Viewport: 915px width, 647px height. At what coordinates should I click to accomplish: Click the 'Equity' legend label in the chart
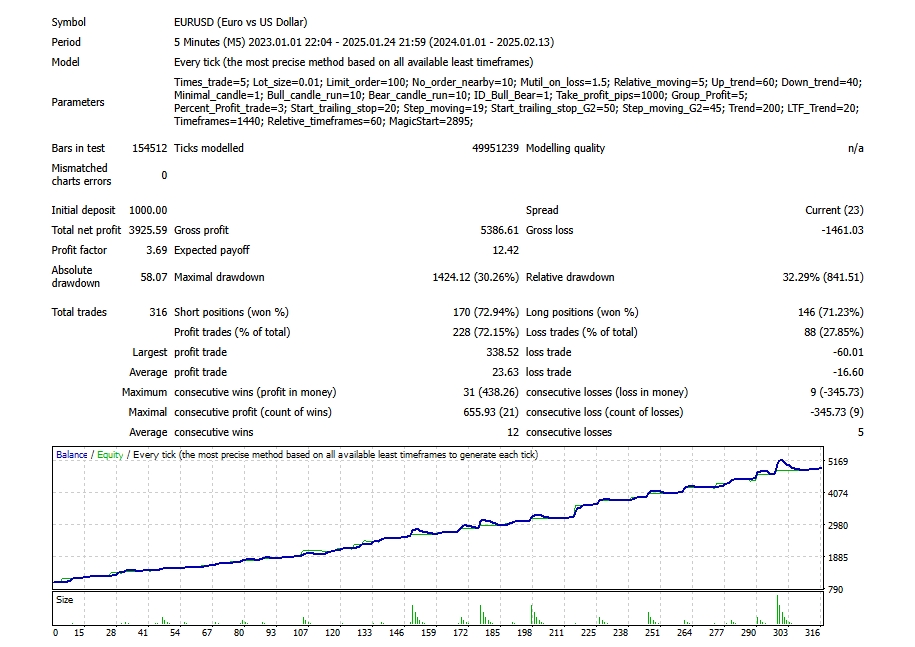pyautogui.click(x=110, y=454)
